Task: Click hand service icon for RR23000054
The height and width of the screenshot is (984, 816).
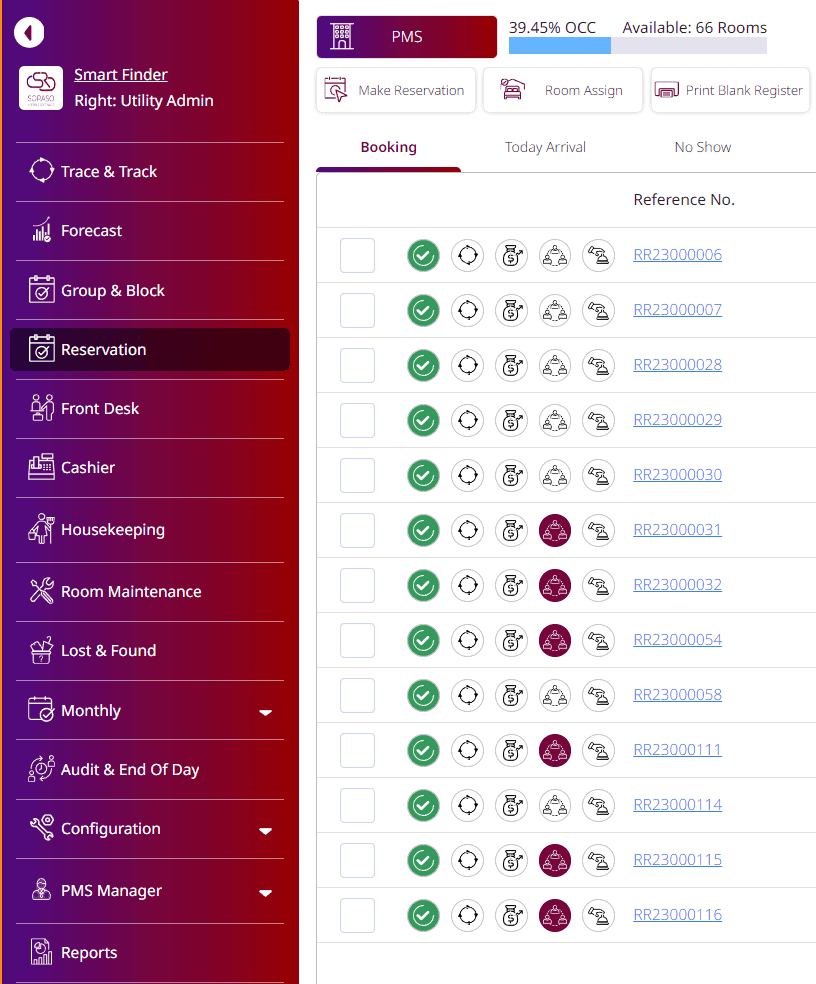Action: point(598,640)
